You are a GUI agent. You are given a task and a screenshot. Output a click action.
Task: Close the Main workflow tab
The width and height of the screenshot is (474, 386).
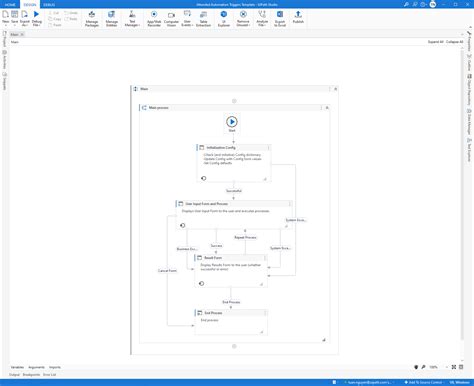click(22, 34)
